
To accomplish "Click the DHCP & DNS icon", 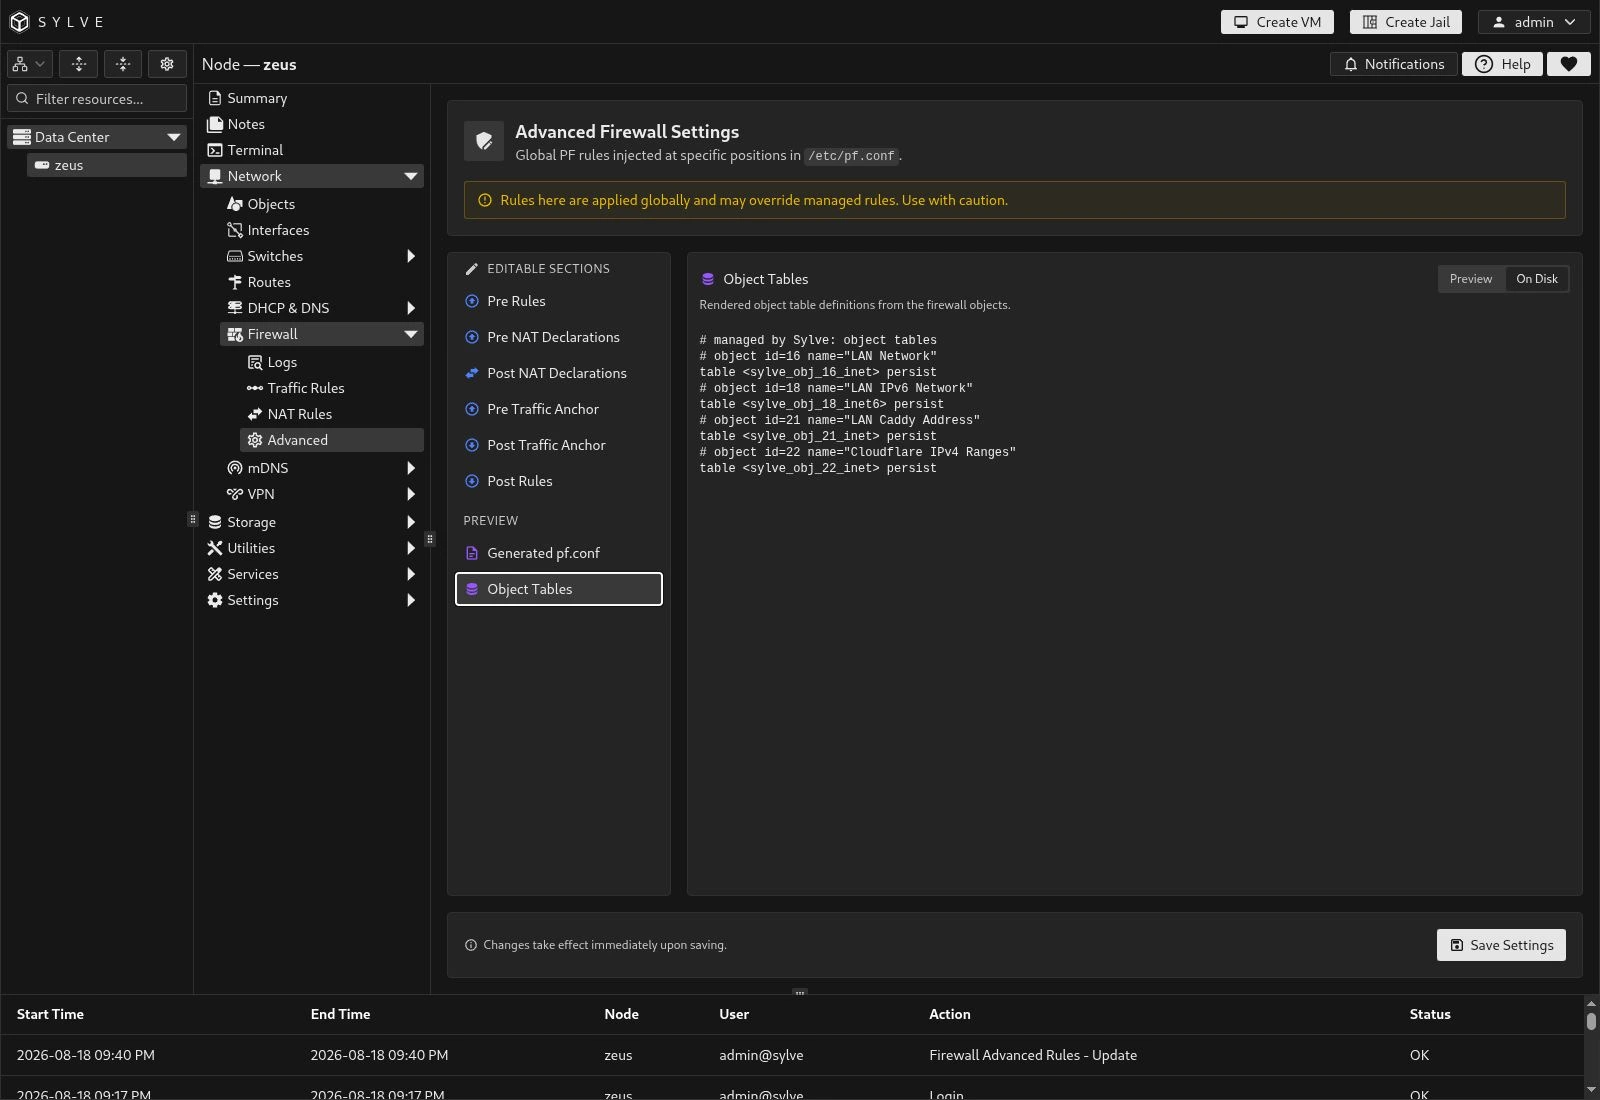I will 235,308.
